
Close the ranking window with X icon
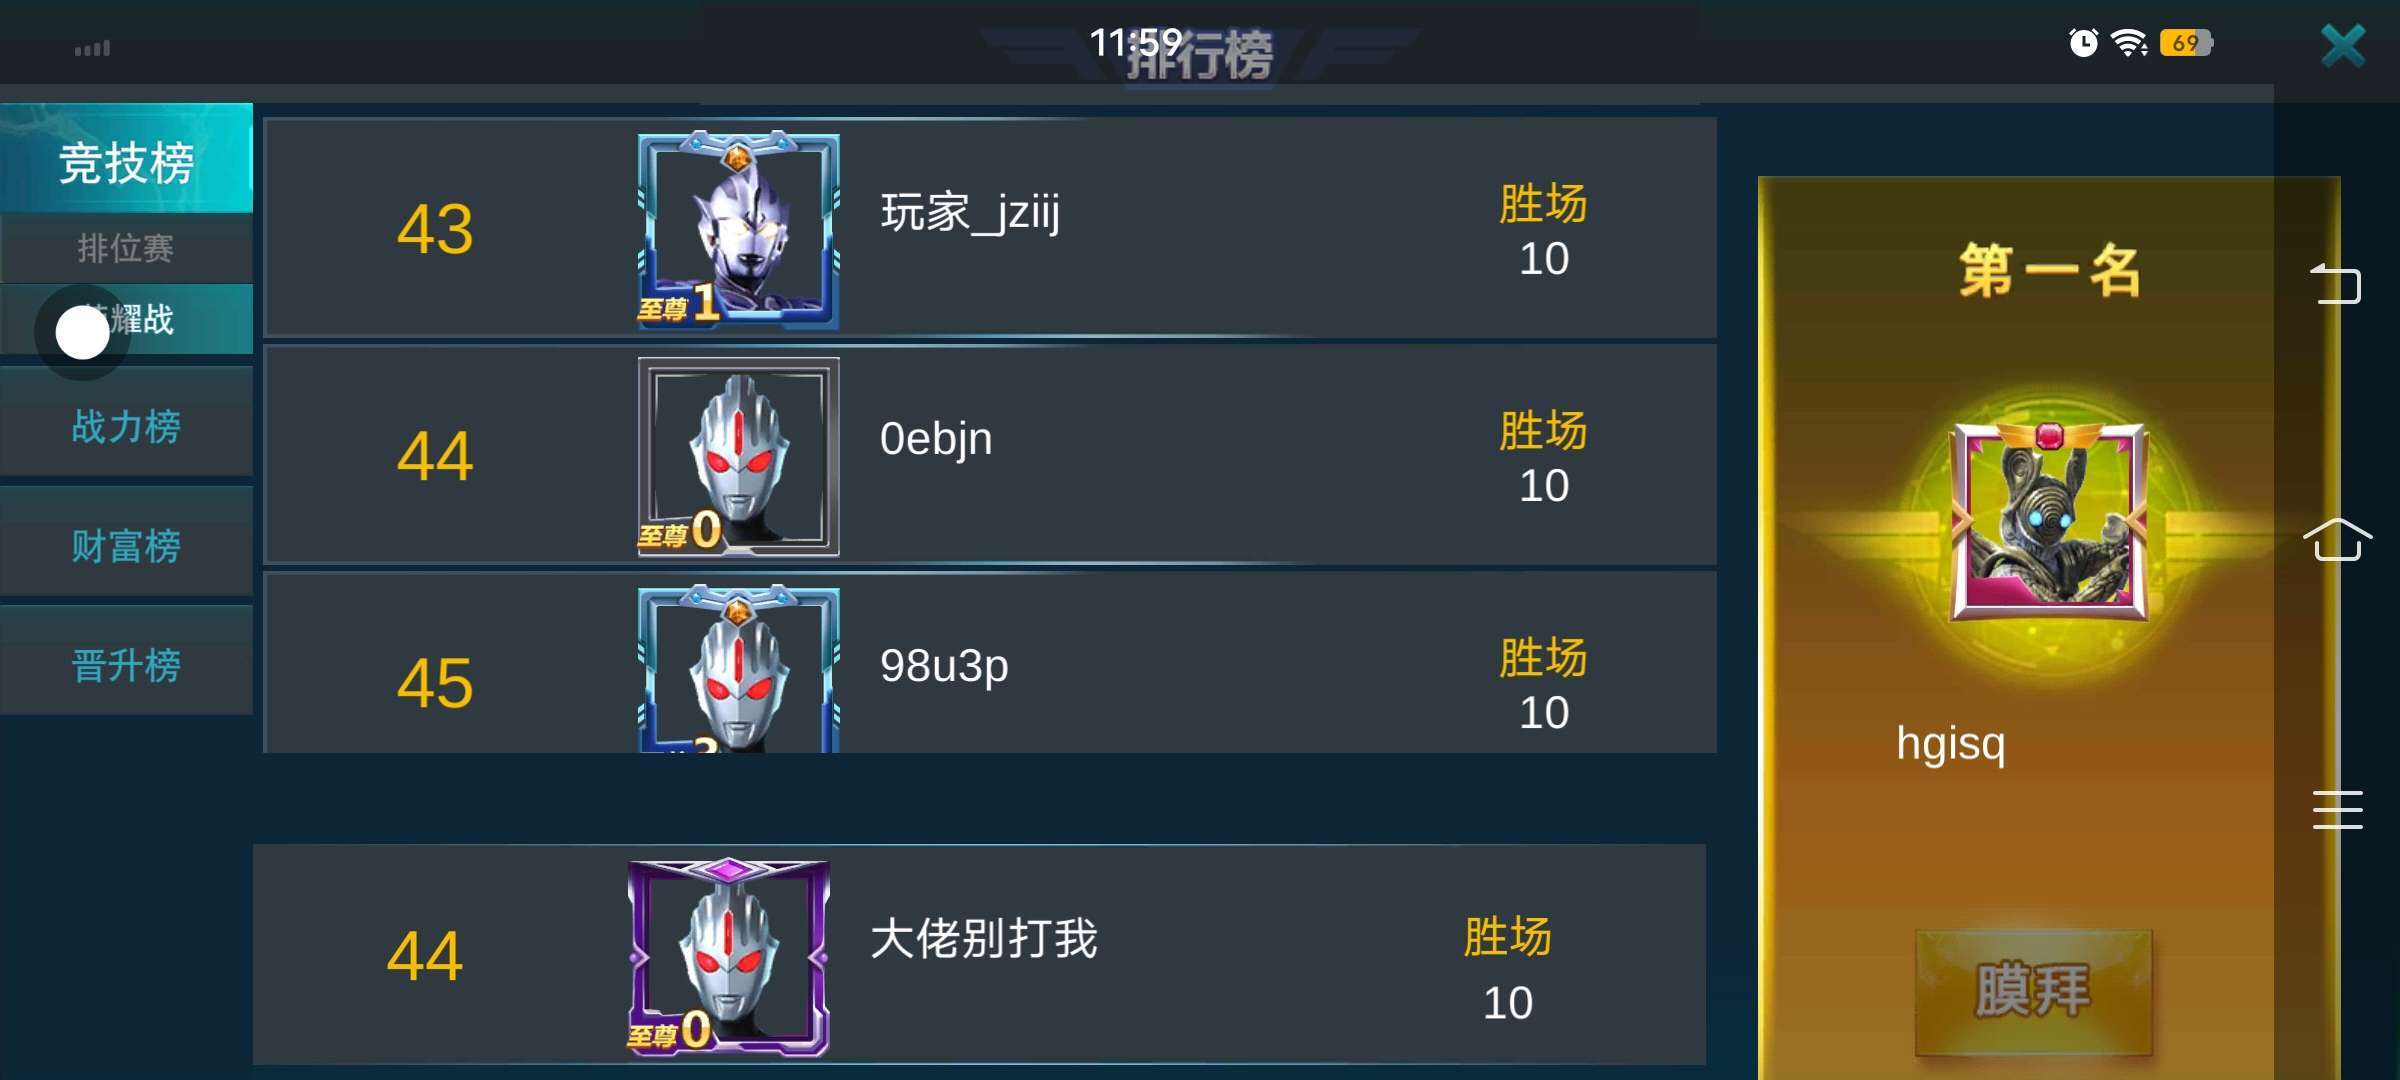[2343, 46]
